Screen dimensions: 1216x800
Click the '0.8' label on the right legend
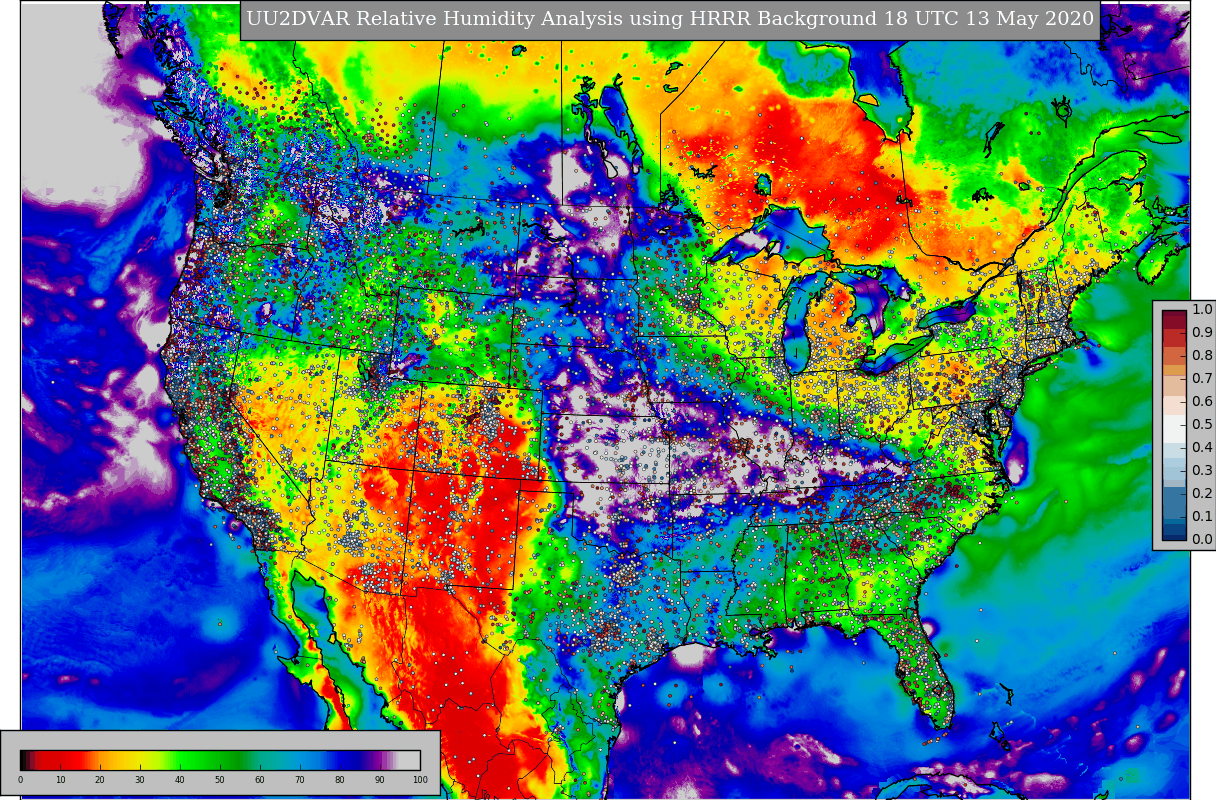(x=1202, y=356)
